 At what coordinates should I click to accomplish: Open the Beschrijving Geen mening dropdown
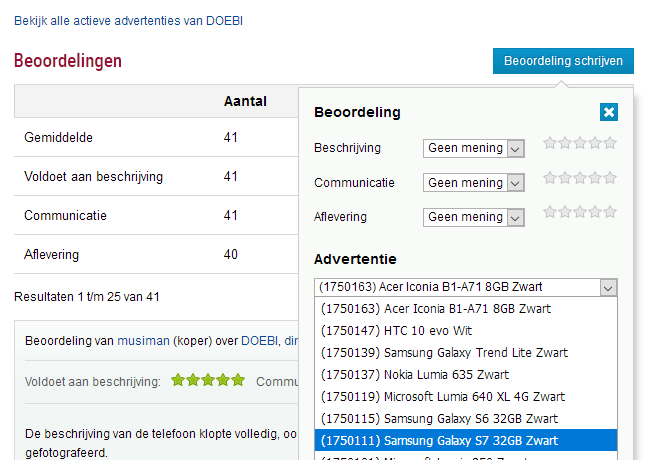coord(473,148)
